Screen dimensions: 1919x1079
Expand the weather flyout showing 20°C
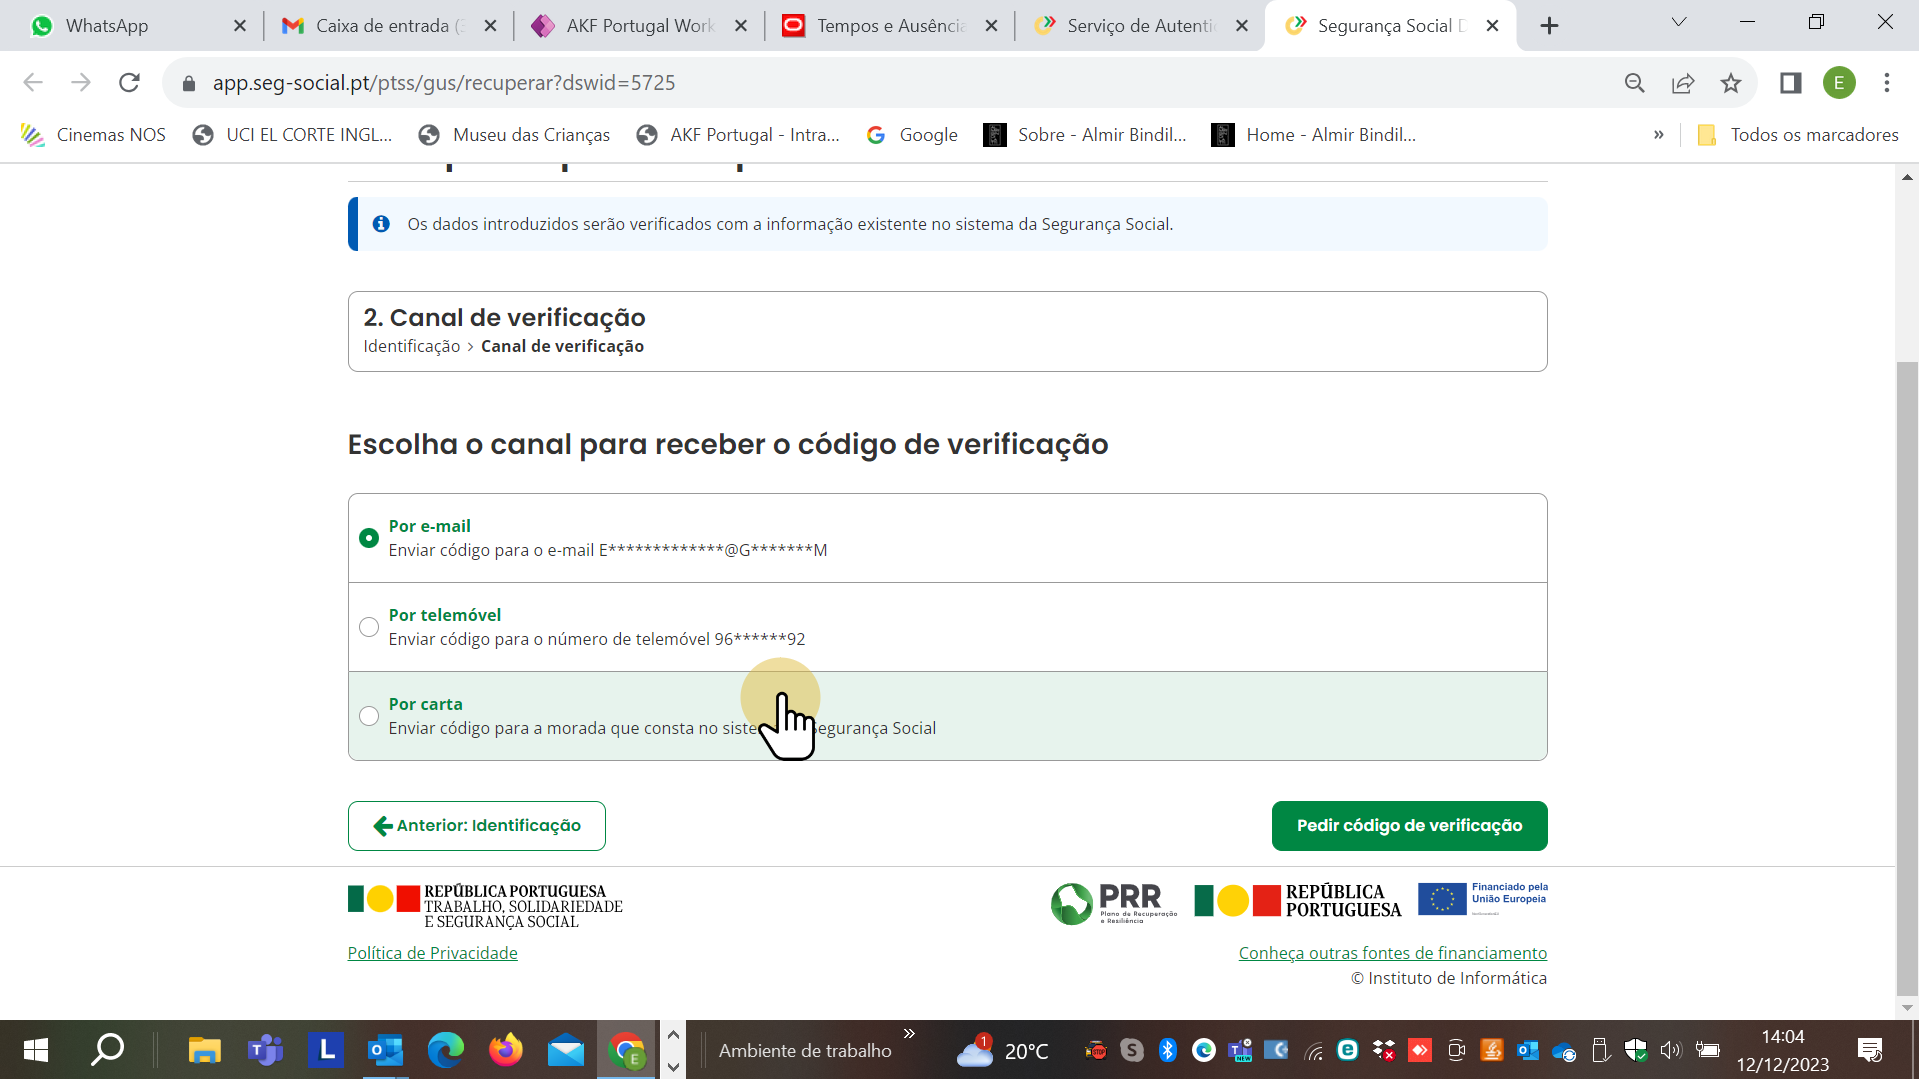[x=1000, y=1050]
